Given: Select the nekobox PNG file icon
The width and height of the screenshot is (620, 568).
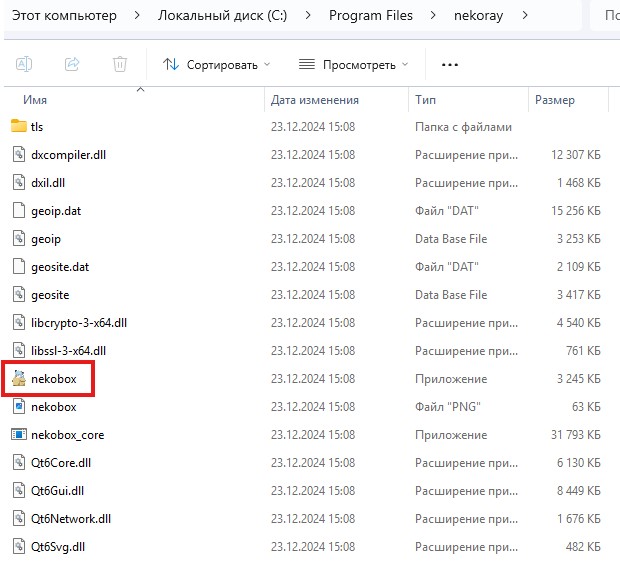Looking at the screenshot, I should [19, 407].
